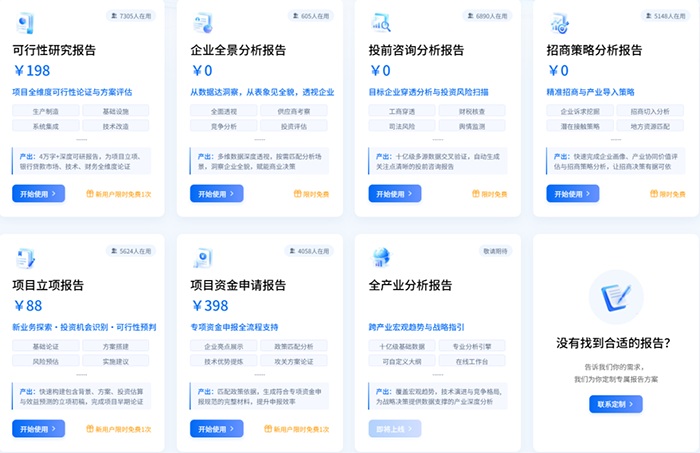Click the 投前咨询分析报告 magnifier chart icon
The width and height of the screenshot is (700, 453).
tap(381, 23)
